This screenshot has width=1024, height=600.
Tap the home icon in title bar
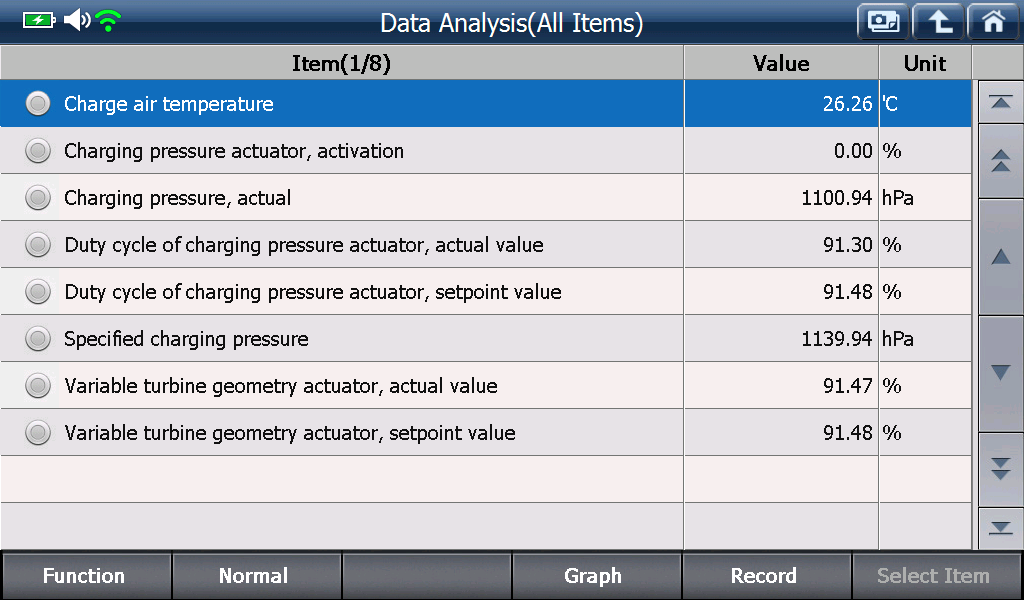pyautogui.click(x=994, y=22)
